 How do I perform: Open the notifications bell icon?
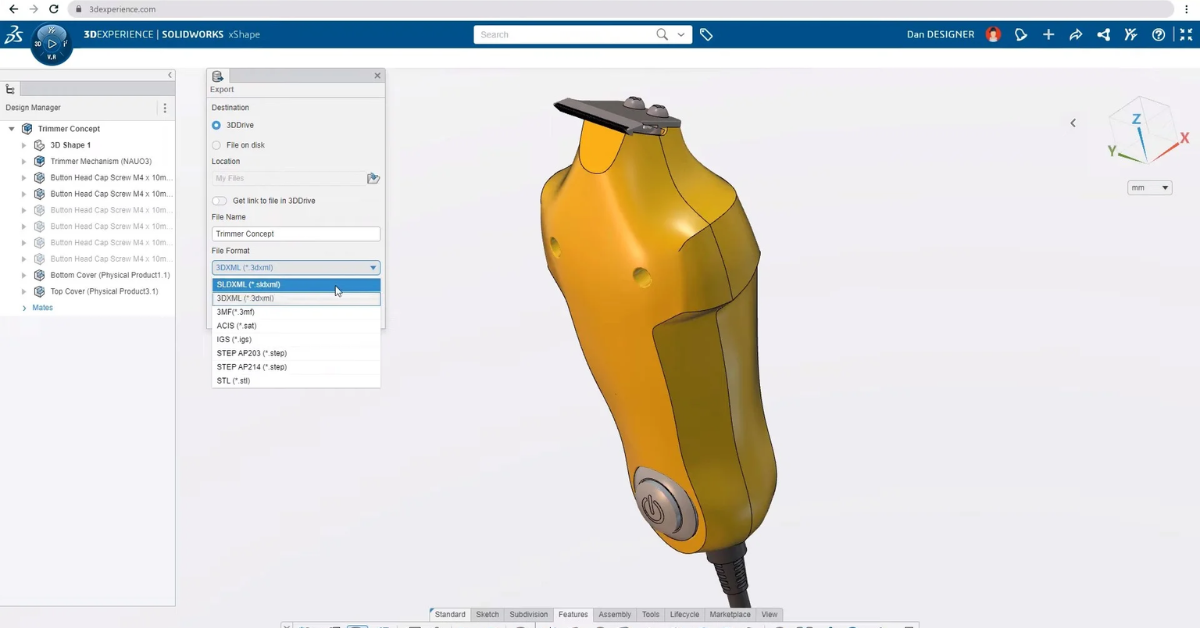pyautogui.click(x=1021, y=34)
